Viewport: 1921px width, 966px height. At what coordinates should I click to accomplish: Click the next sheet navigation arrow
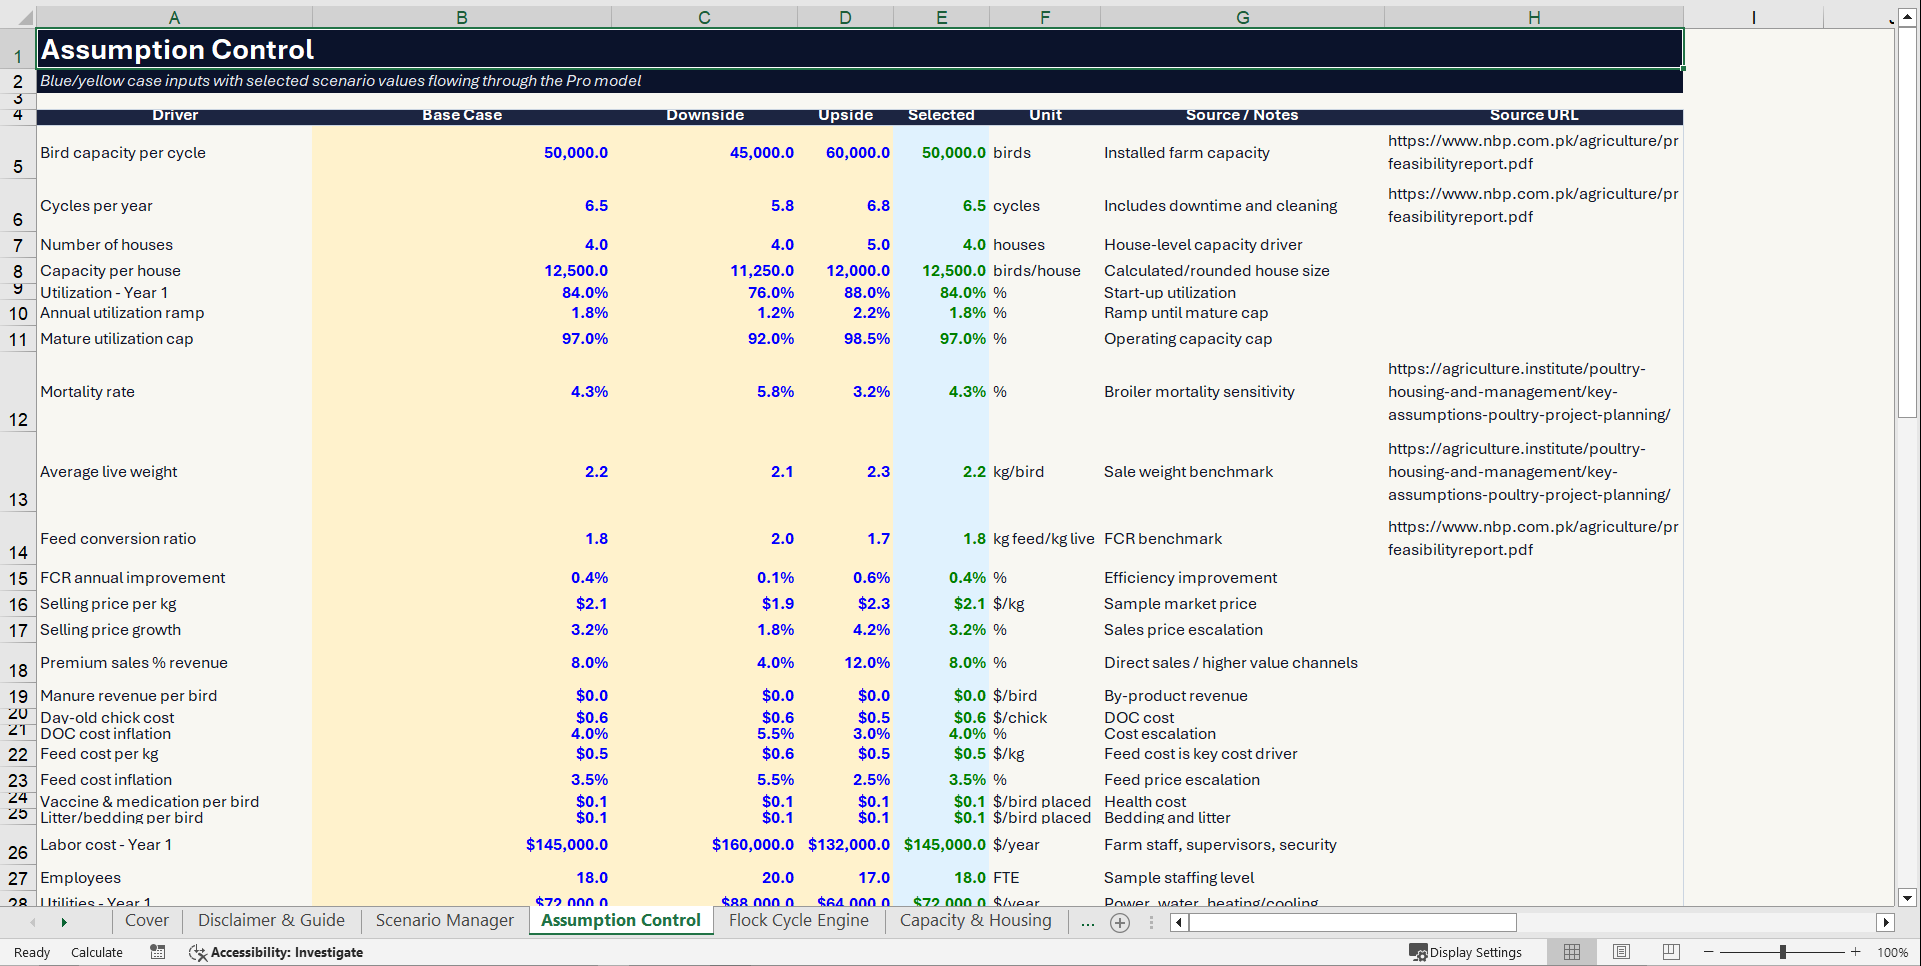[64, 922]
